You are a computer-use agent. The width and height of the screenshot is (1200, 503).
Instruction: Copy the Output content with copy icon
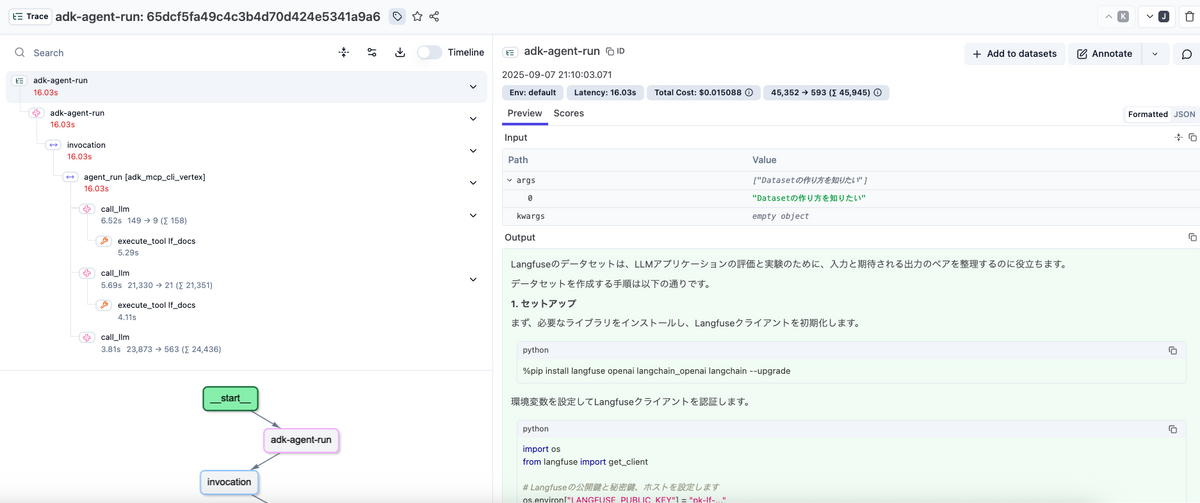[1192, 237]
